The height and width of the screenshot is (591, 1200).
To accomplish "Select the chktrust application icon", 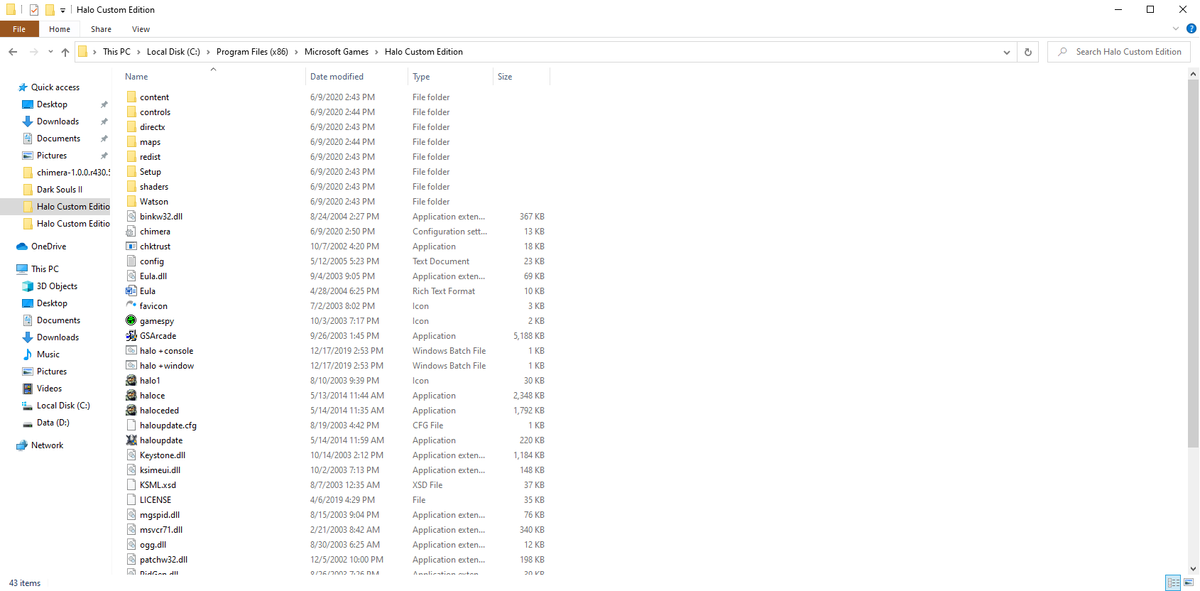I will tap(131, 246).
